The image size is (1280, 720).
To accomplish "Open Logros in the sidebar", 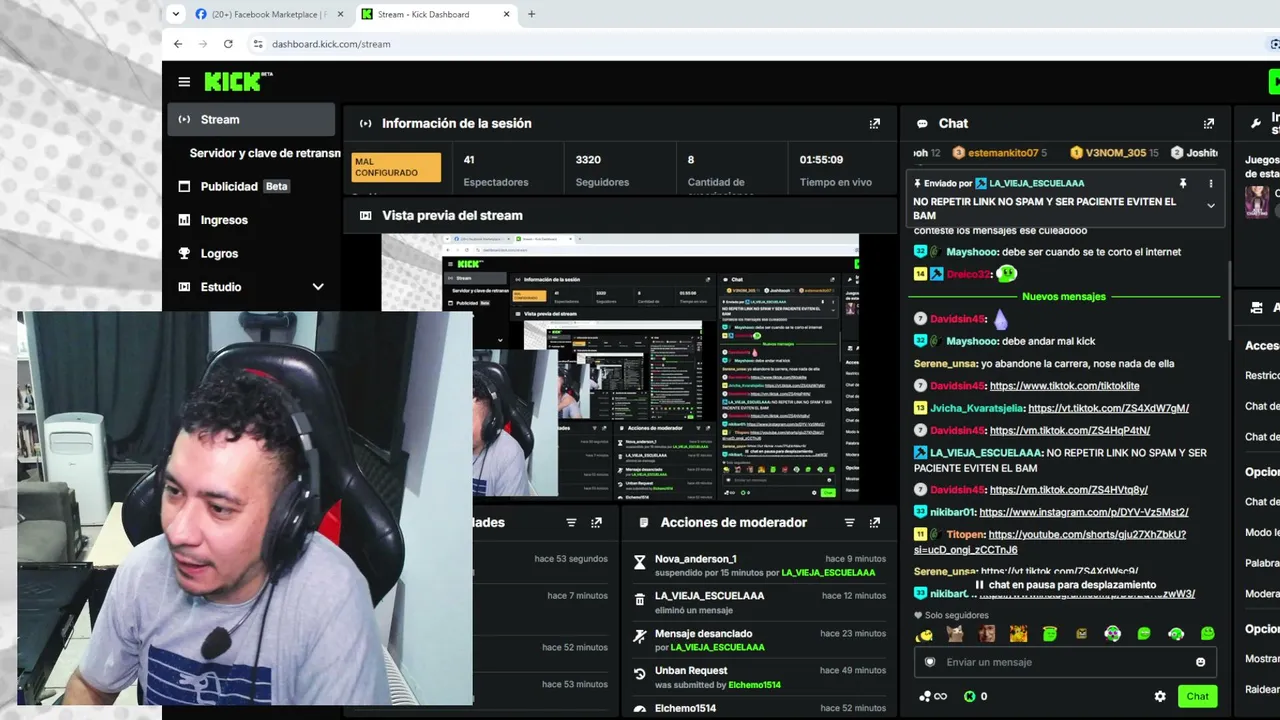I will 251,253.
